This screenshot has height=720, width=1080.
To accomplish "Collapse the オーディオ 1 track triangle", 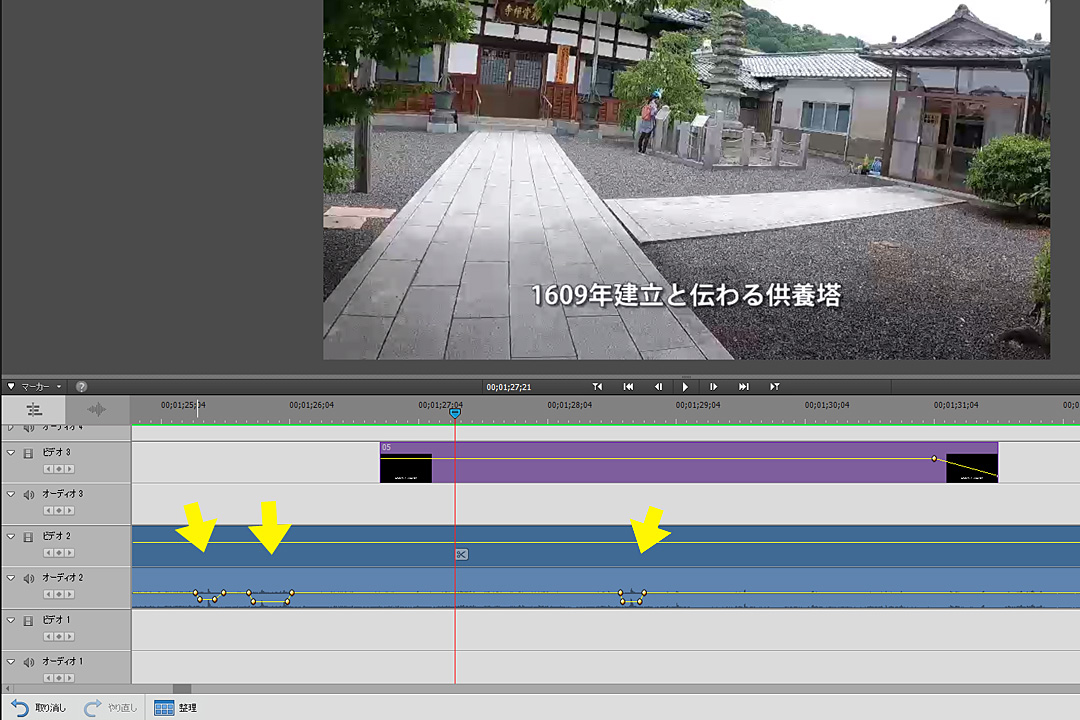I will [x=12, y=662].
